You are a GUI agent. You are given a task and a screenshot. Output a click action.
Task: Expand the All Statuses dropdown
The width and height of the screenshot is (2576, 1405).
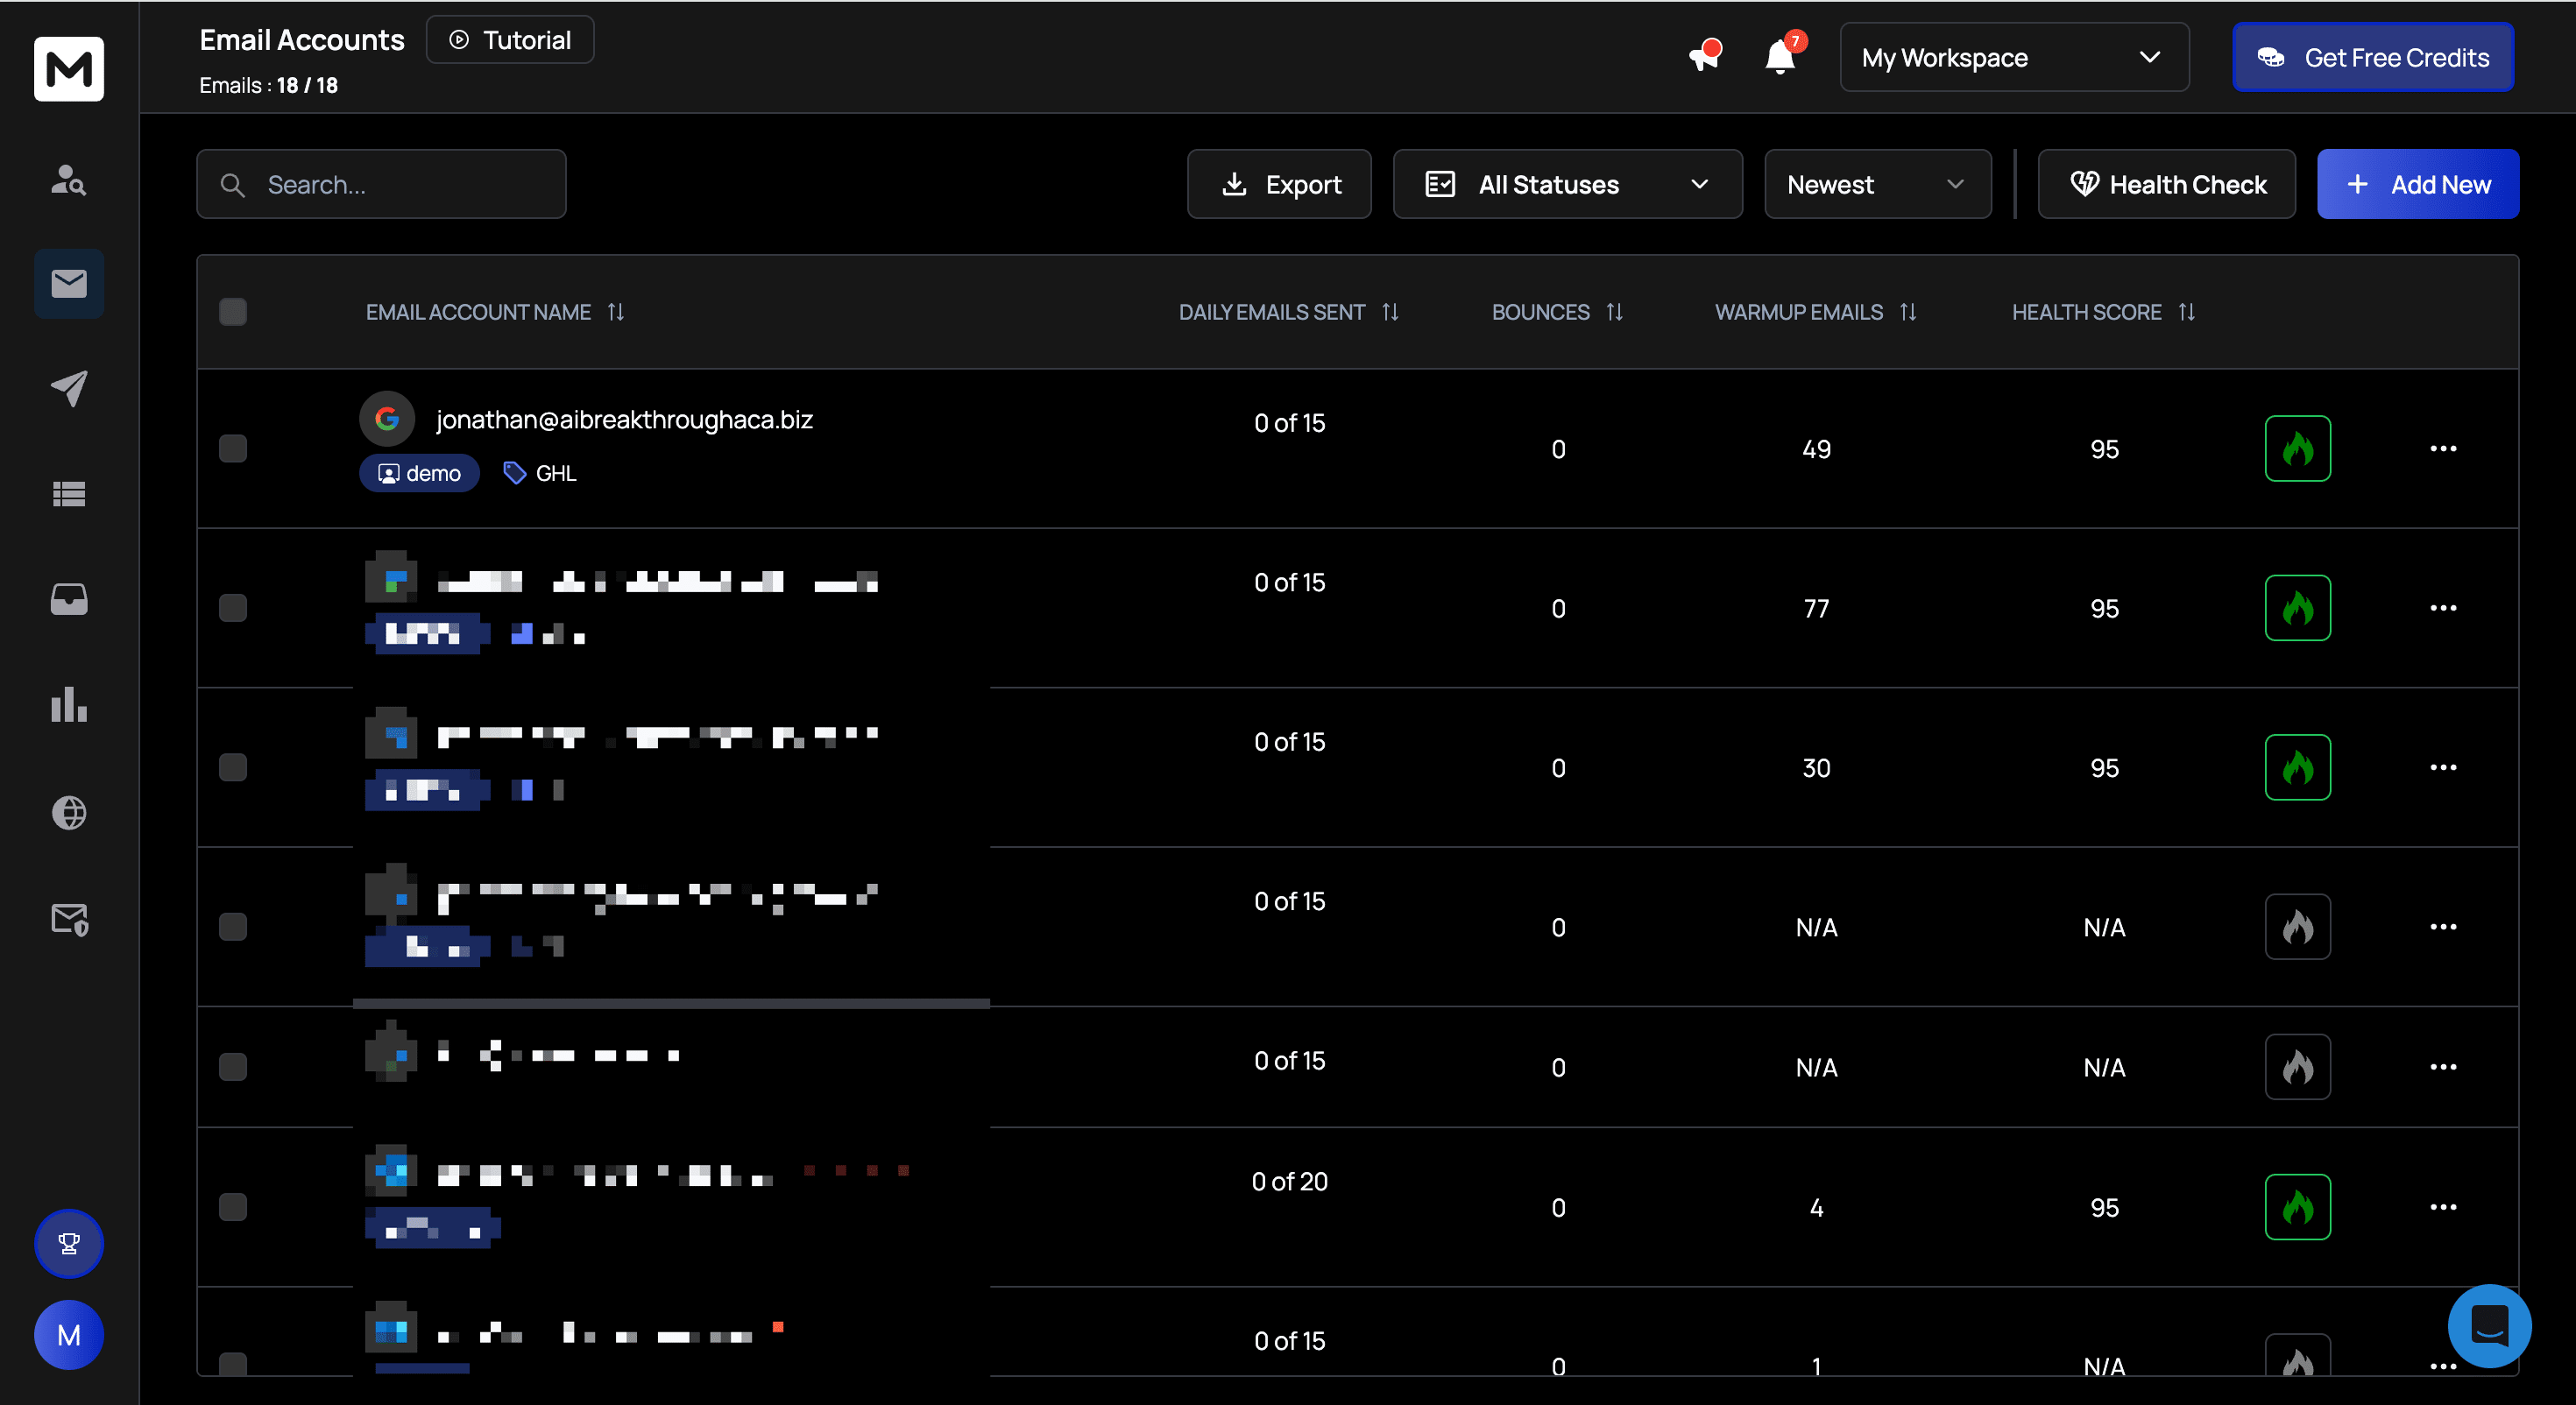tap(1567, 185)
